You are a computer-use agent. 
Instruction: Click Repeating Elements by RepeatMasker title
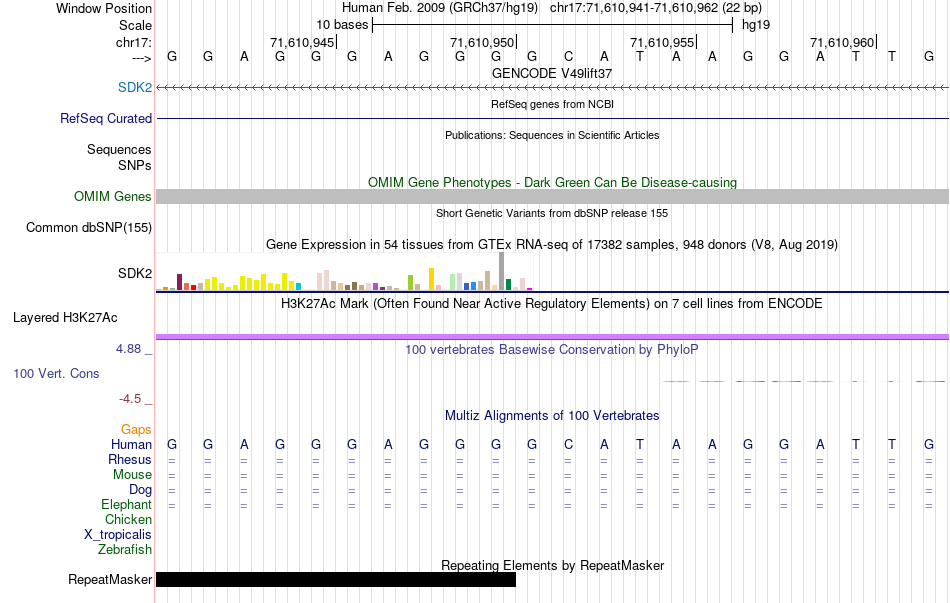coord(552,565)
